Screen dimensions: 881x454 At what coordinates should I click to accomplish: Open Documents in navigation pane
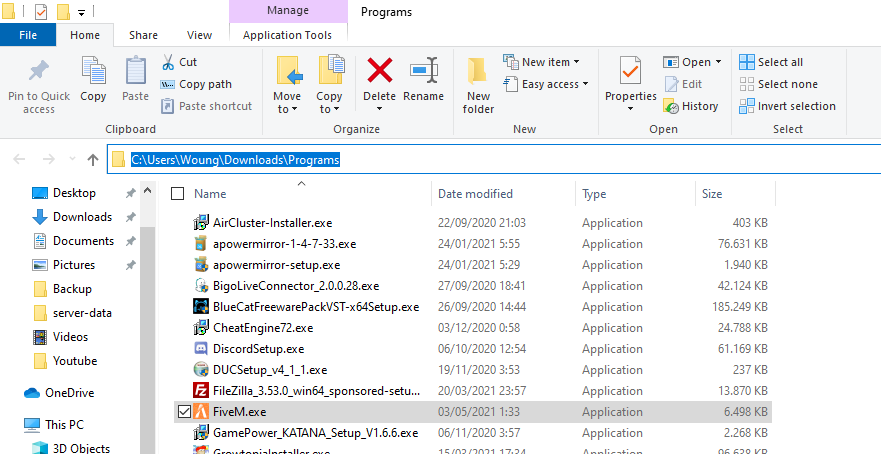[x=83, y=241]
